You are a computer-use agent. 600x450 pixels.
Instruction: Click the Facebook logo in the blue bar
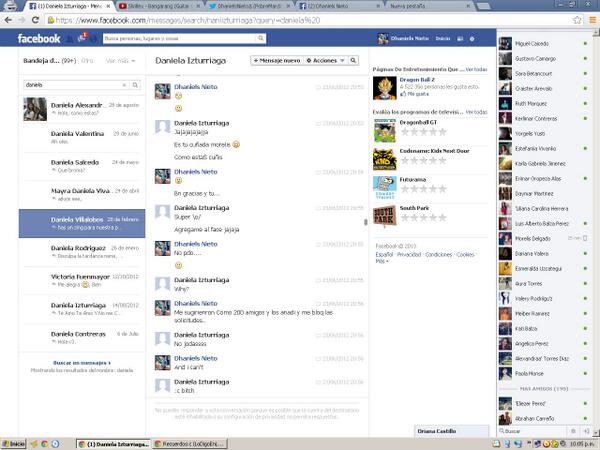point(39,39)
